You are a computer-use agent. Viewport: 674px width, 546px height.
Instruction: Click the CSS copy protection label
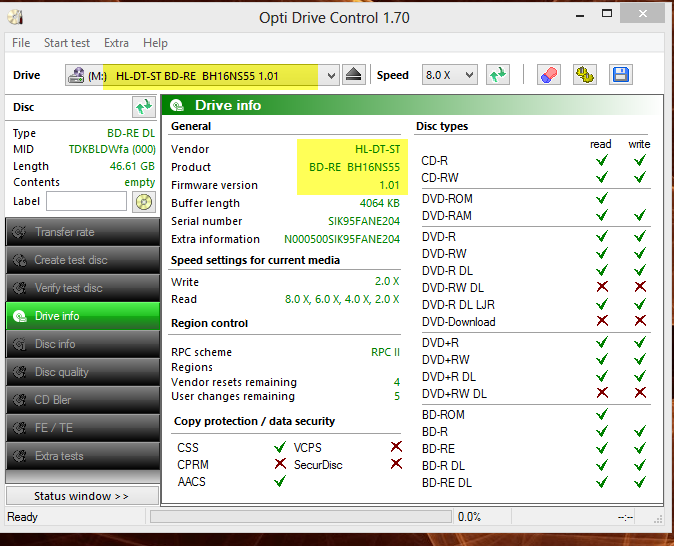coord(188,448)
